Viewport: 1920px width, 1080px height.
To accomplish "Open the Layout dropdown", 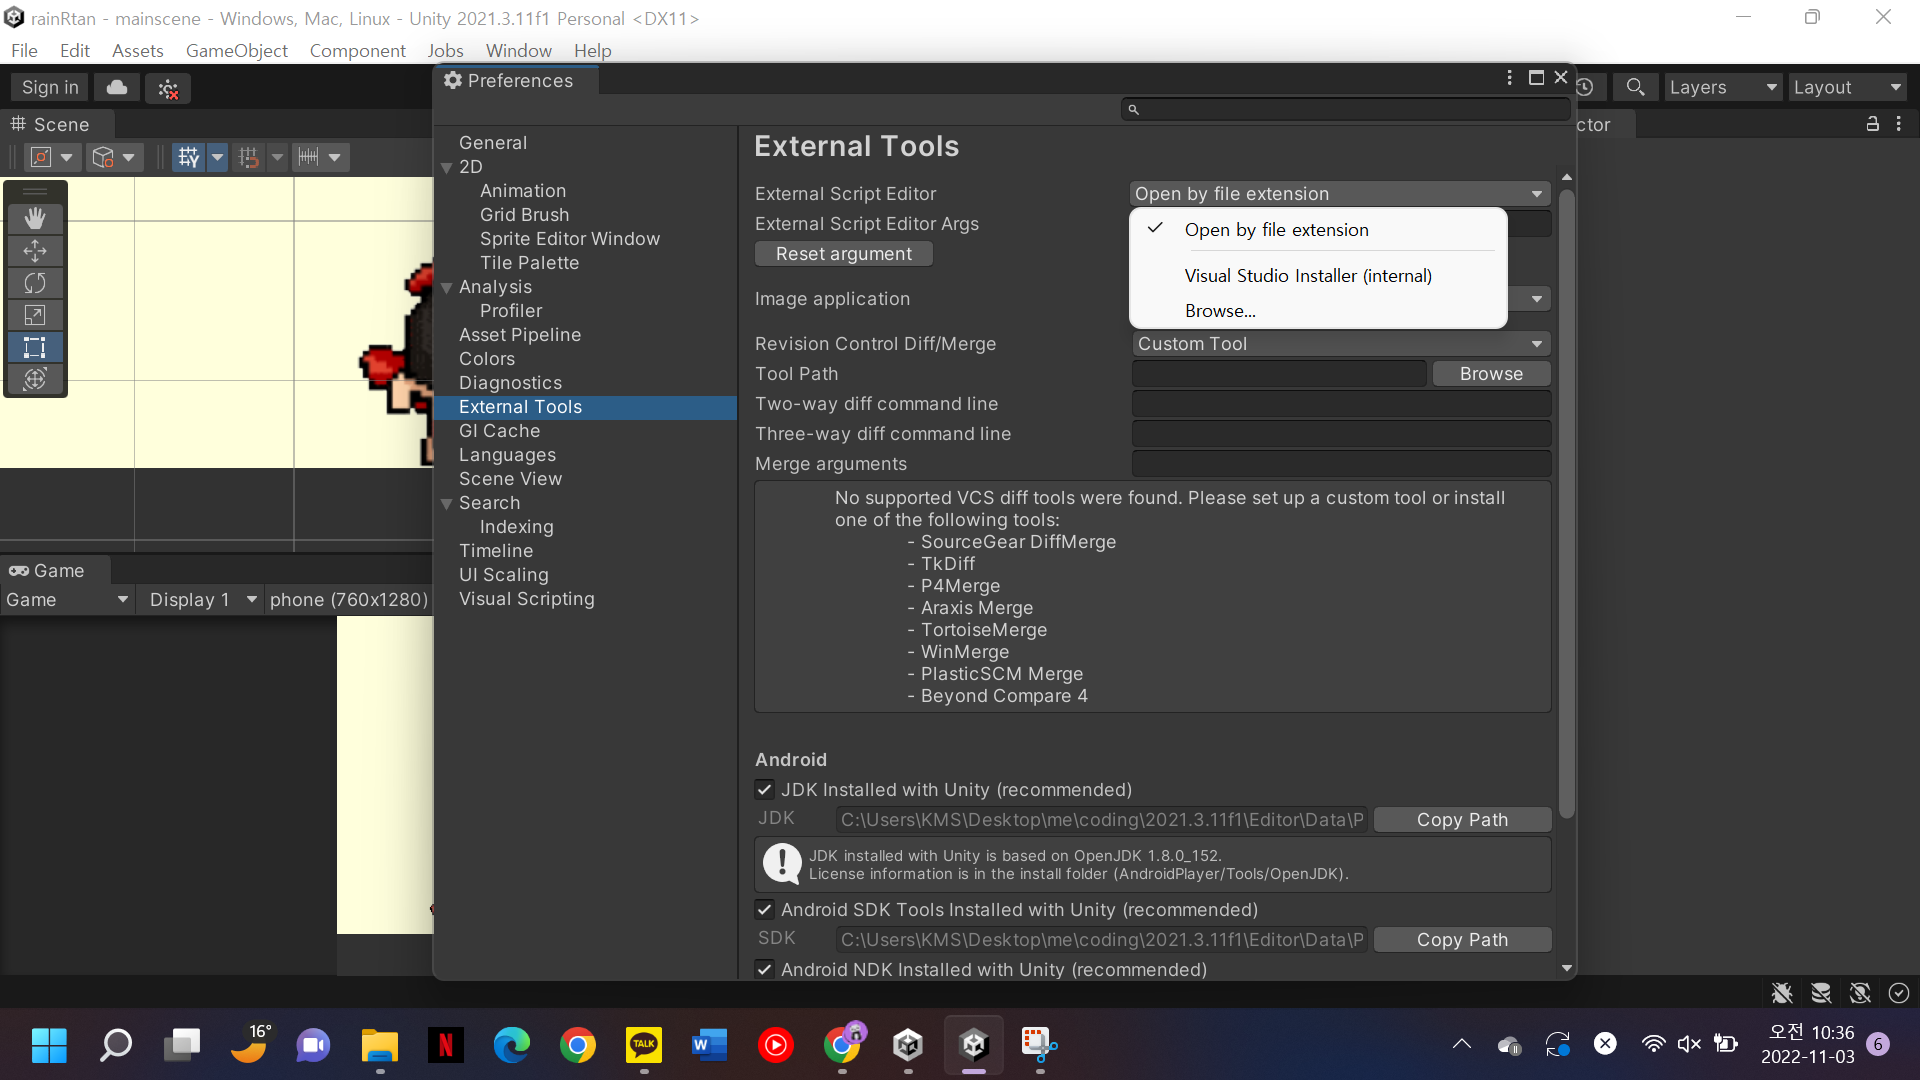I will click(1847, 88).
